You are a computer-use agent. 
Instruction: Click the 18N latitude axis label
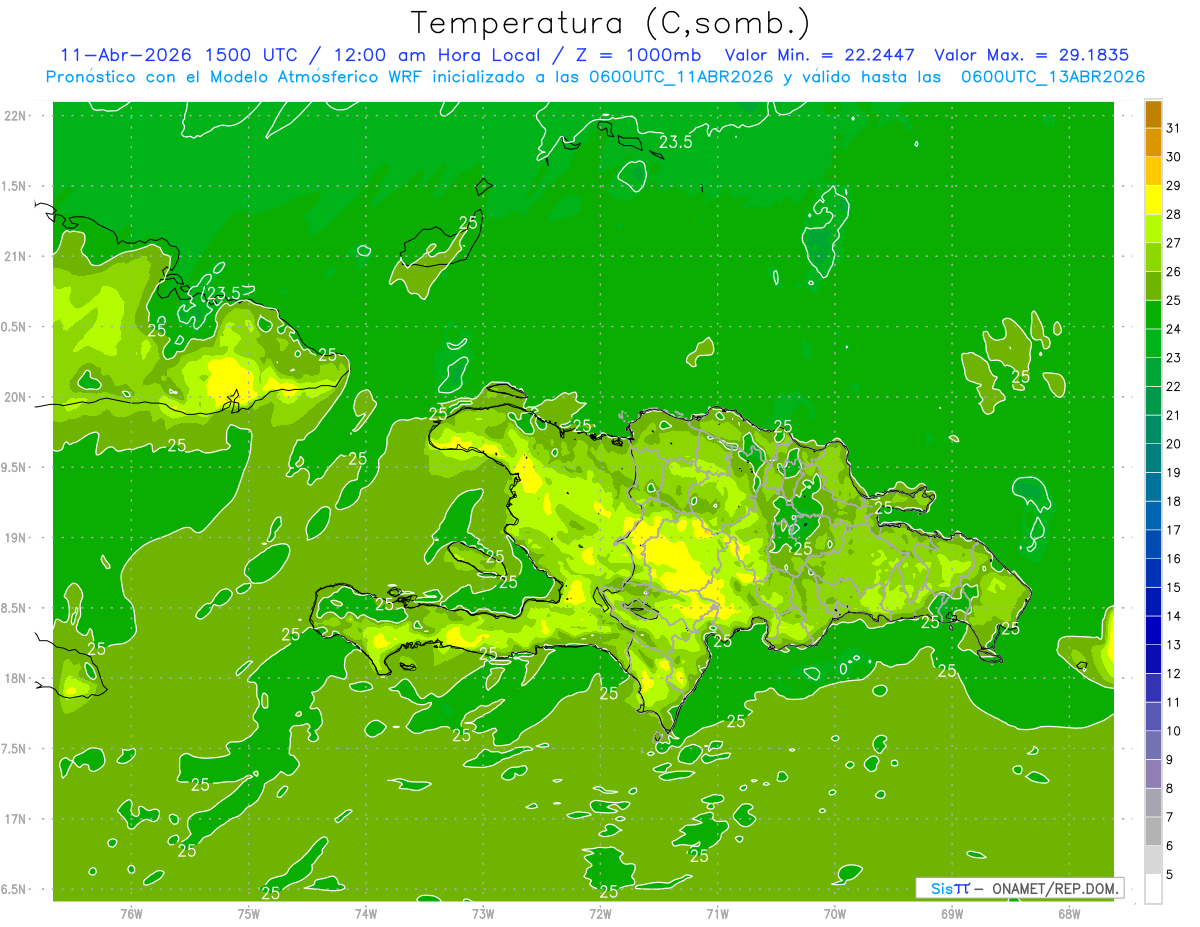tap(15, 678)
